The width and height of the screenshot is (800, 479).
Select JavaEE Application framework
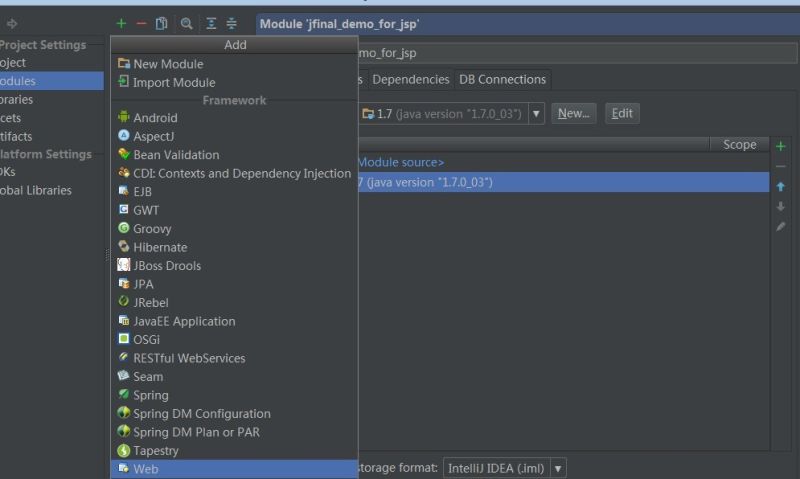point(234,321)
